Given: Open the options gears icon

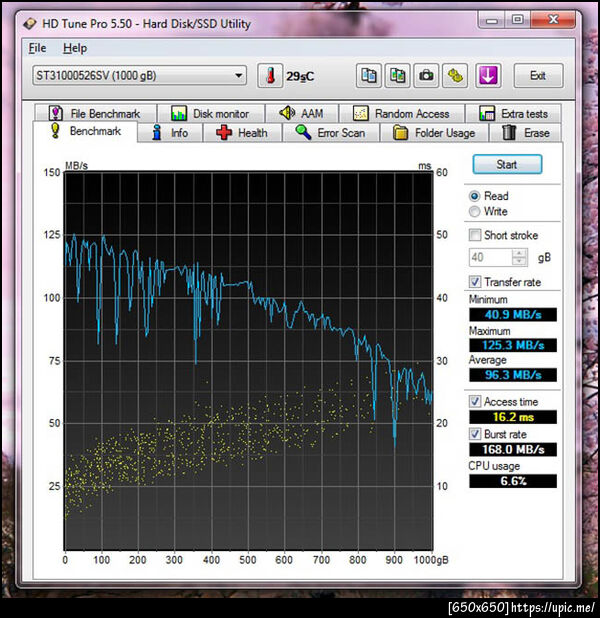Looking at the screenshot, I should point(455,75).
